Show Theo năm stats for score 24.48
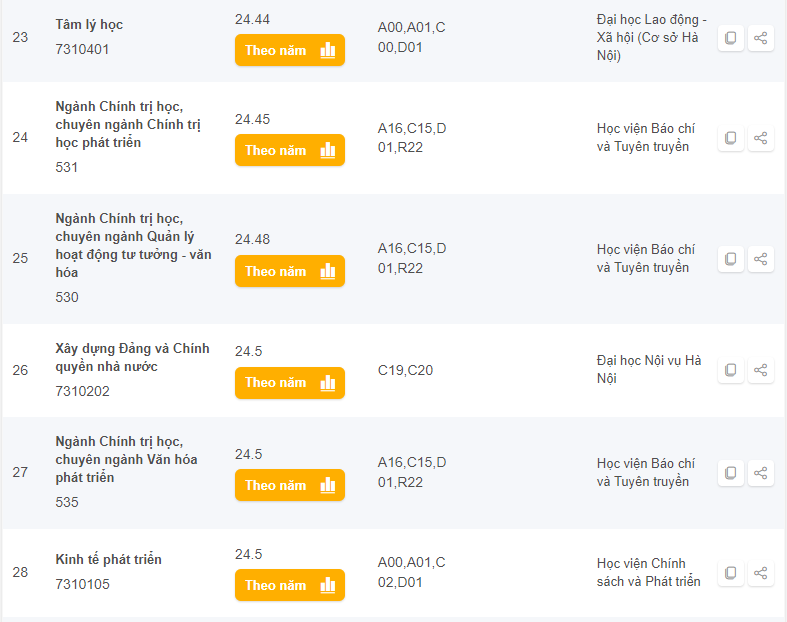Viewport: 787px width, 622px height. [290, 271]
